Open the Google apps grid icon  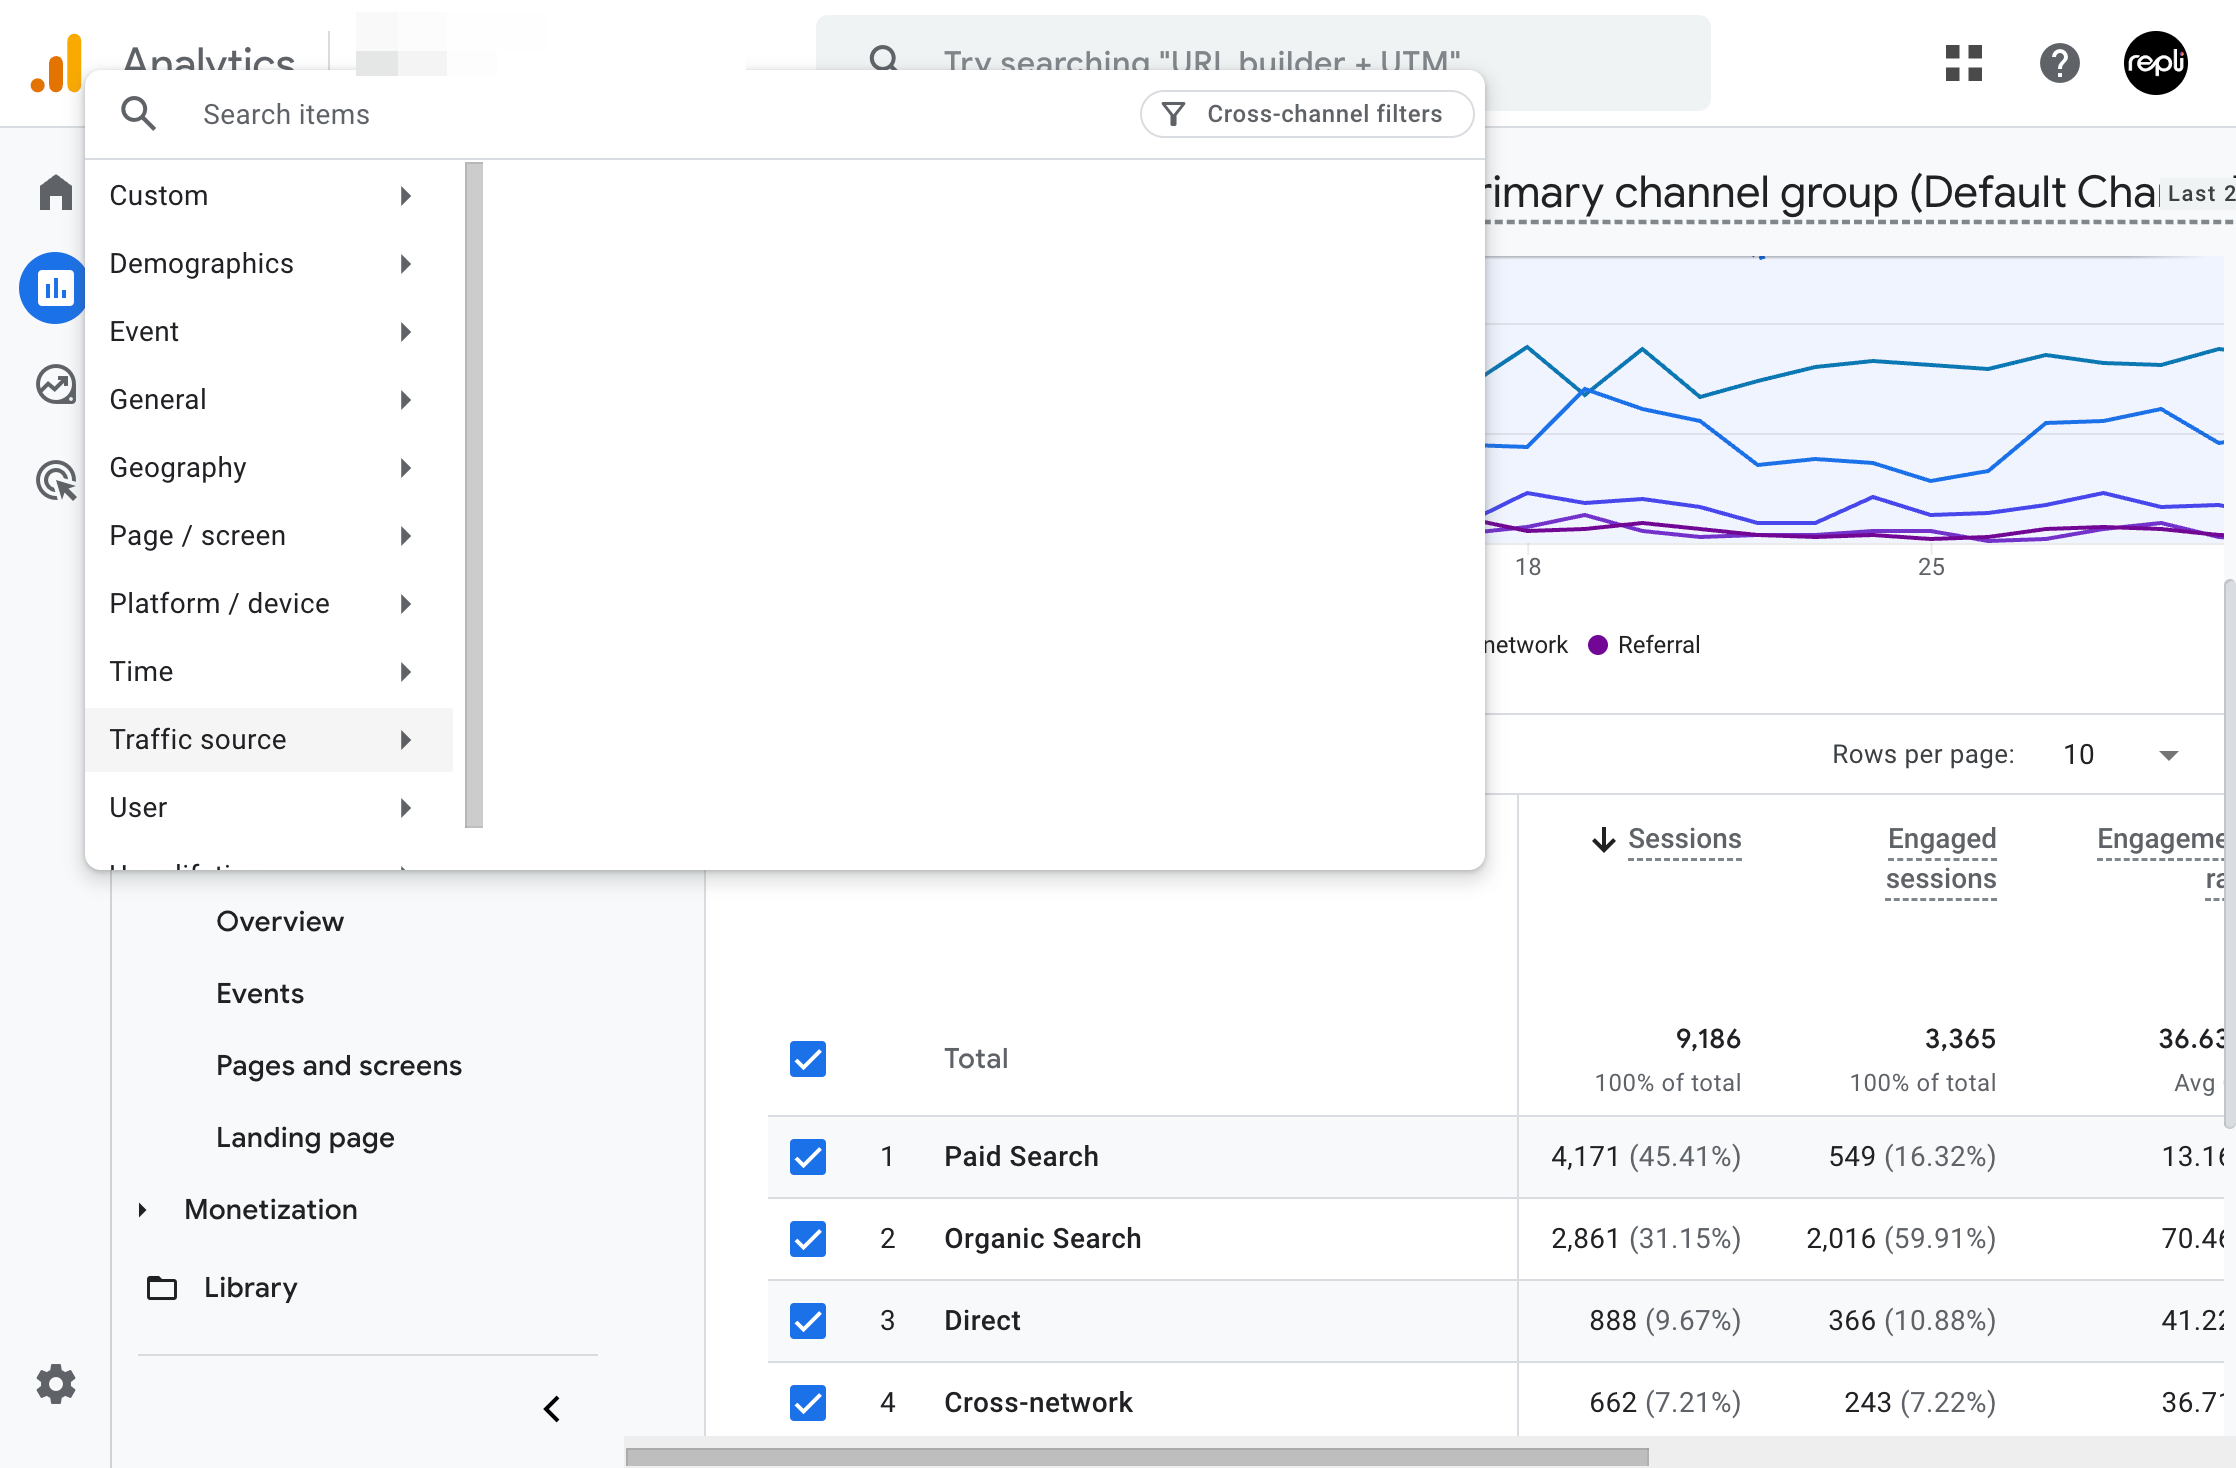point(1964,63)
